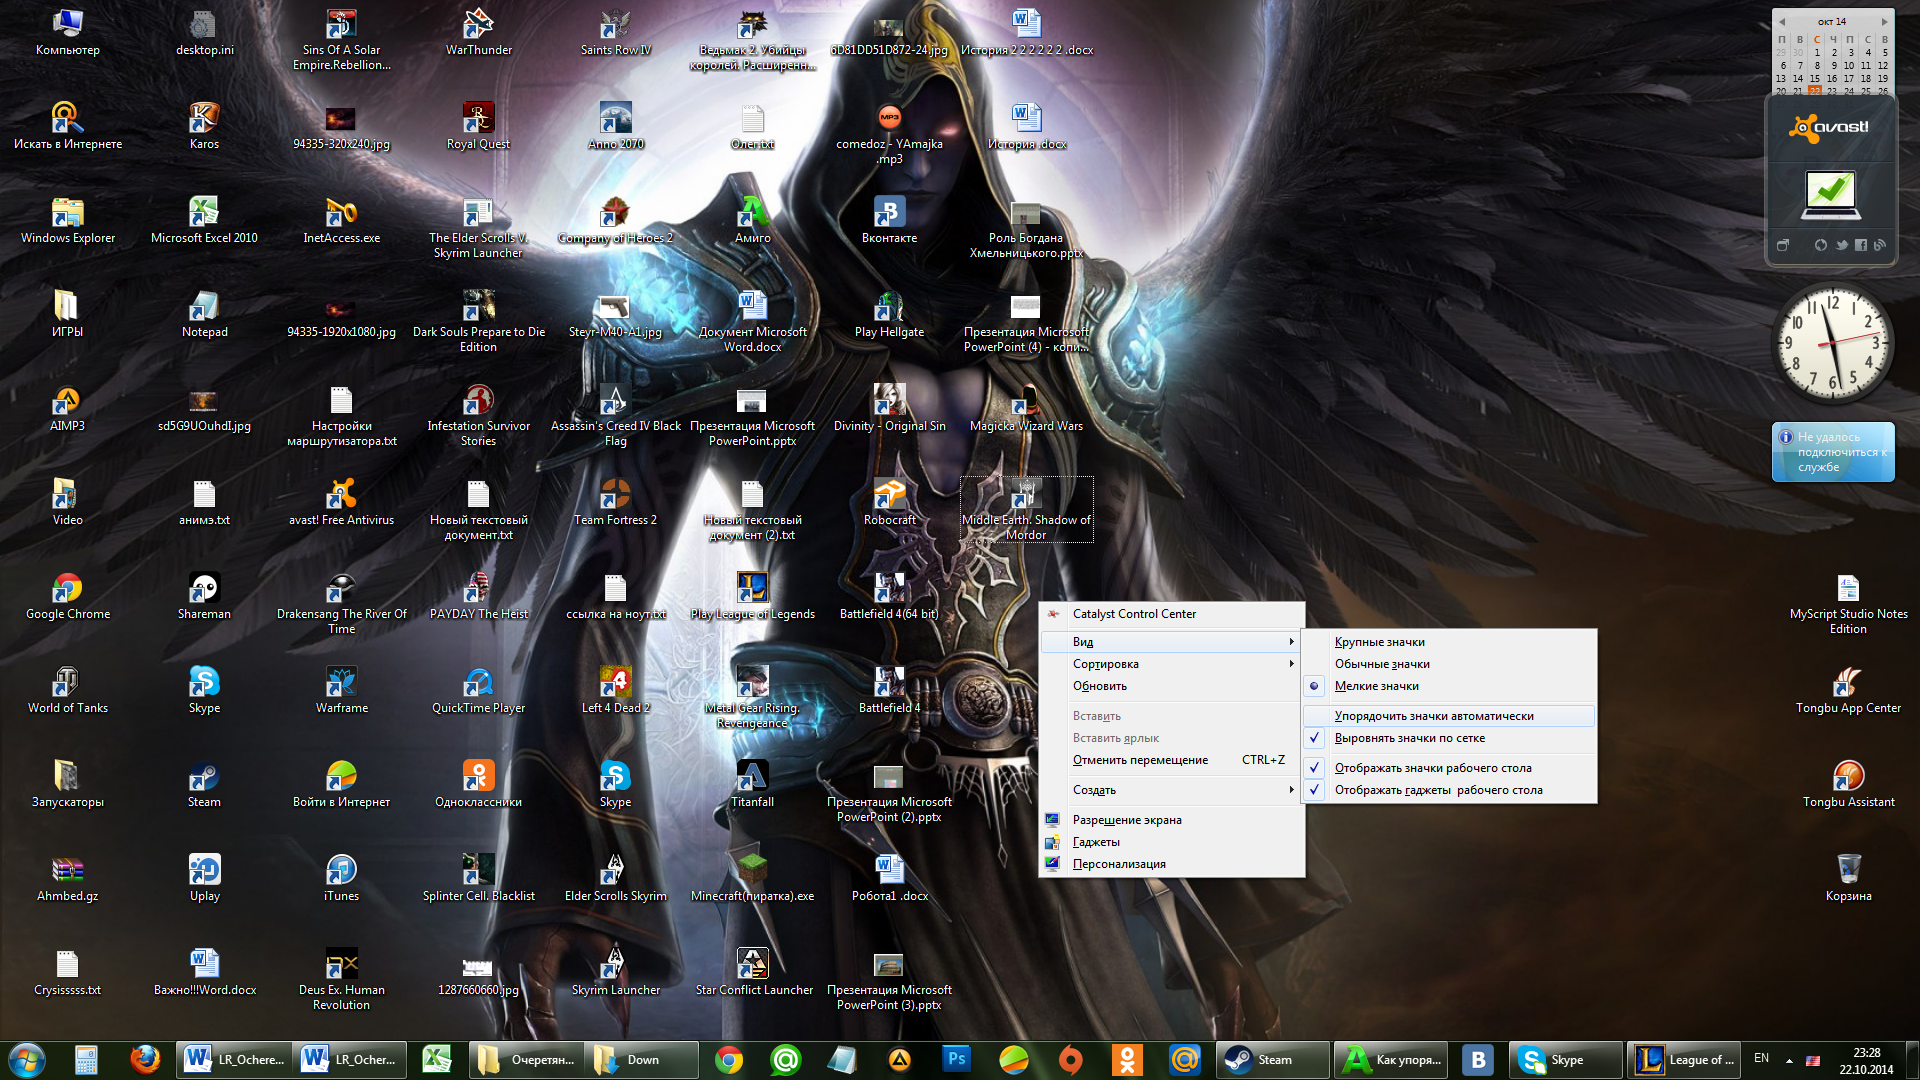Open MyScript Studio Notes Edition icon
The width and height of the screenshot is (1920, 1080).
coord(1848,604)
